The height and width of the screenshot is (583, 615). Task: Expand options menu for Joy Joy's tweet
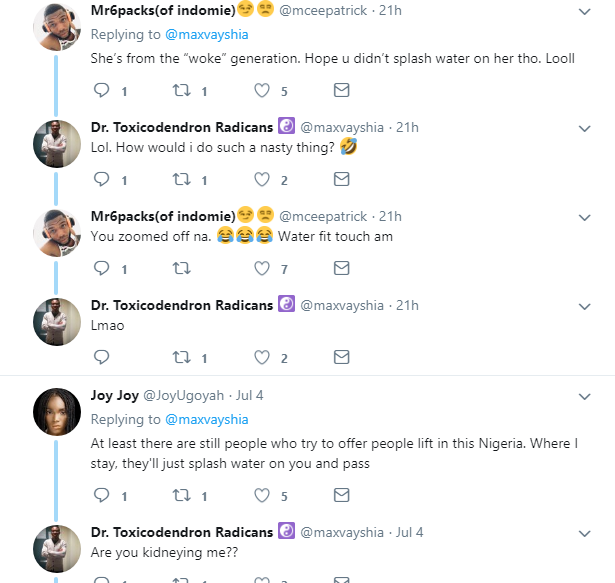click(586, 395)
